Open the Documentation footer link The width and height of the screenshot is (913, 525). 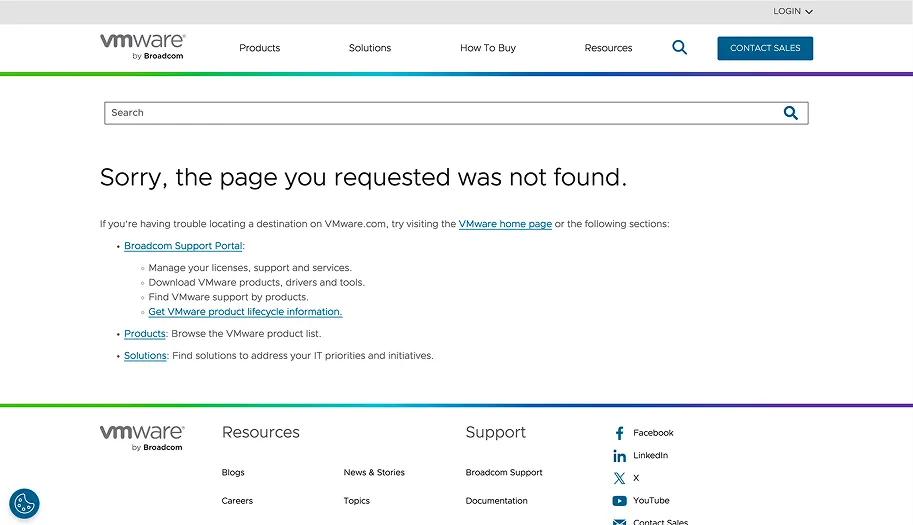(496, 501)
